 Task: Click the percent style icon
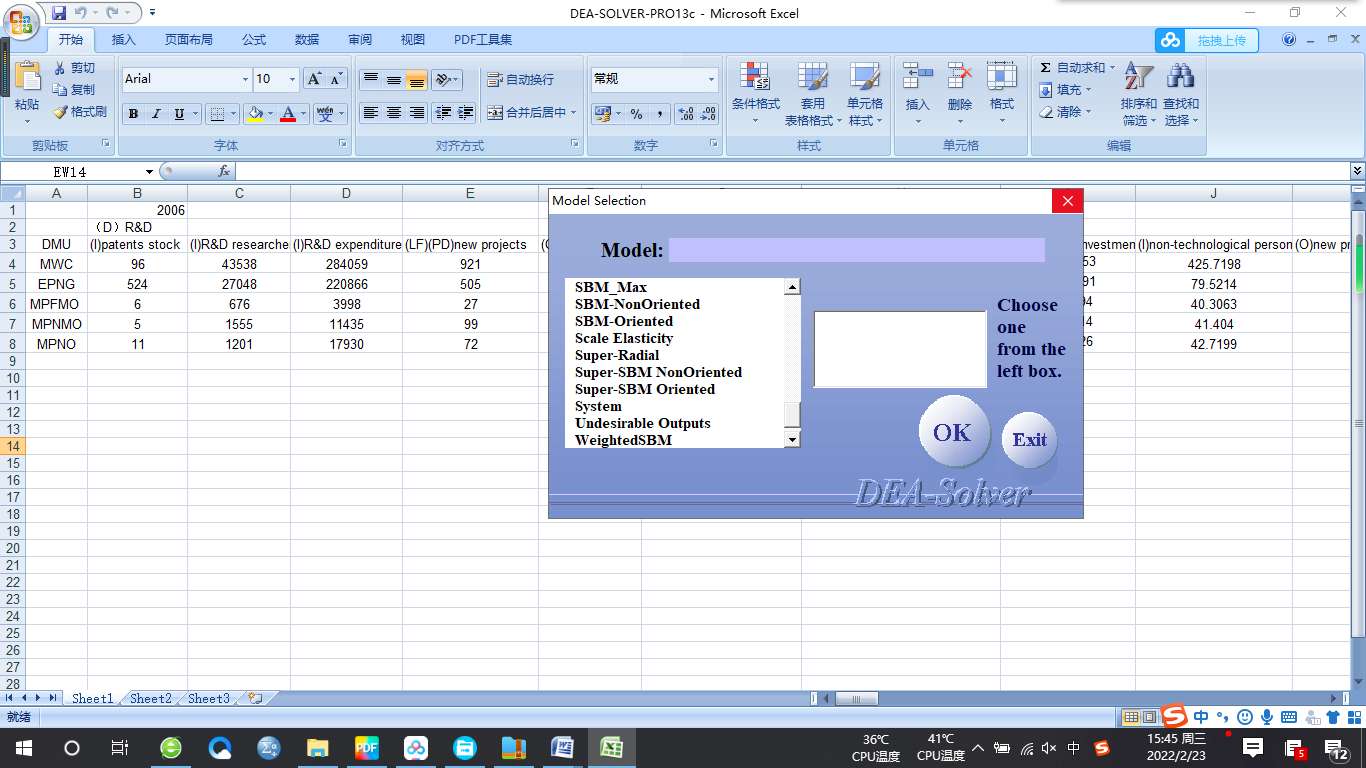[x=636, y=114]
